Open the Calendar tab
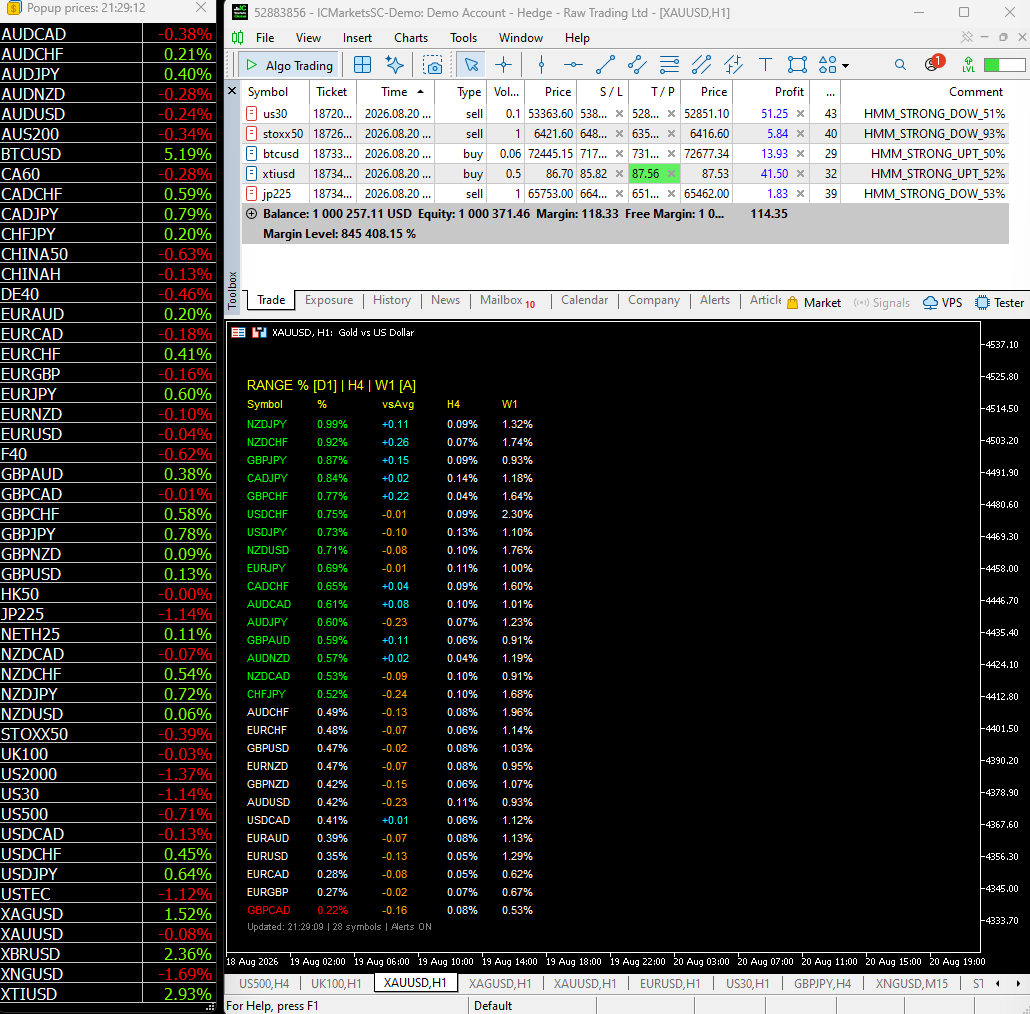Image resolution: width=1030 pixels, height=1014 pixels. click(x=585, y=300)
